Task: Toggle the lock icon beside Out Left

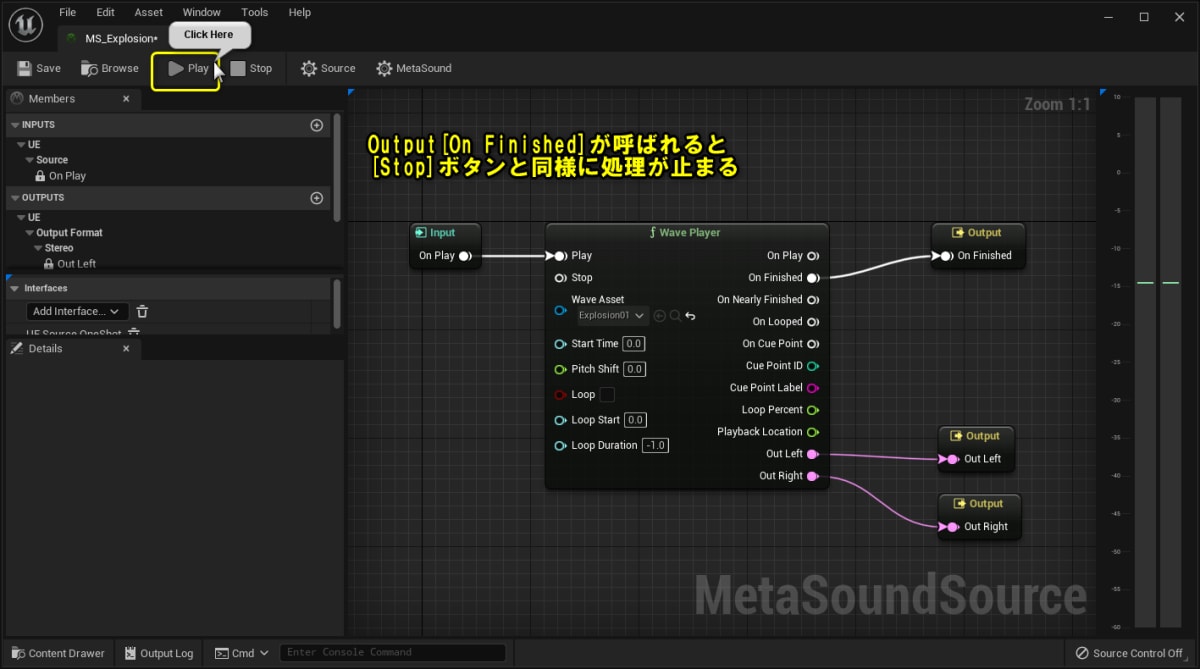Action: click(x=49, y=263)
